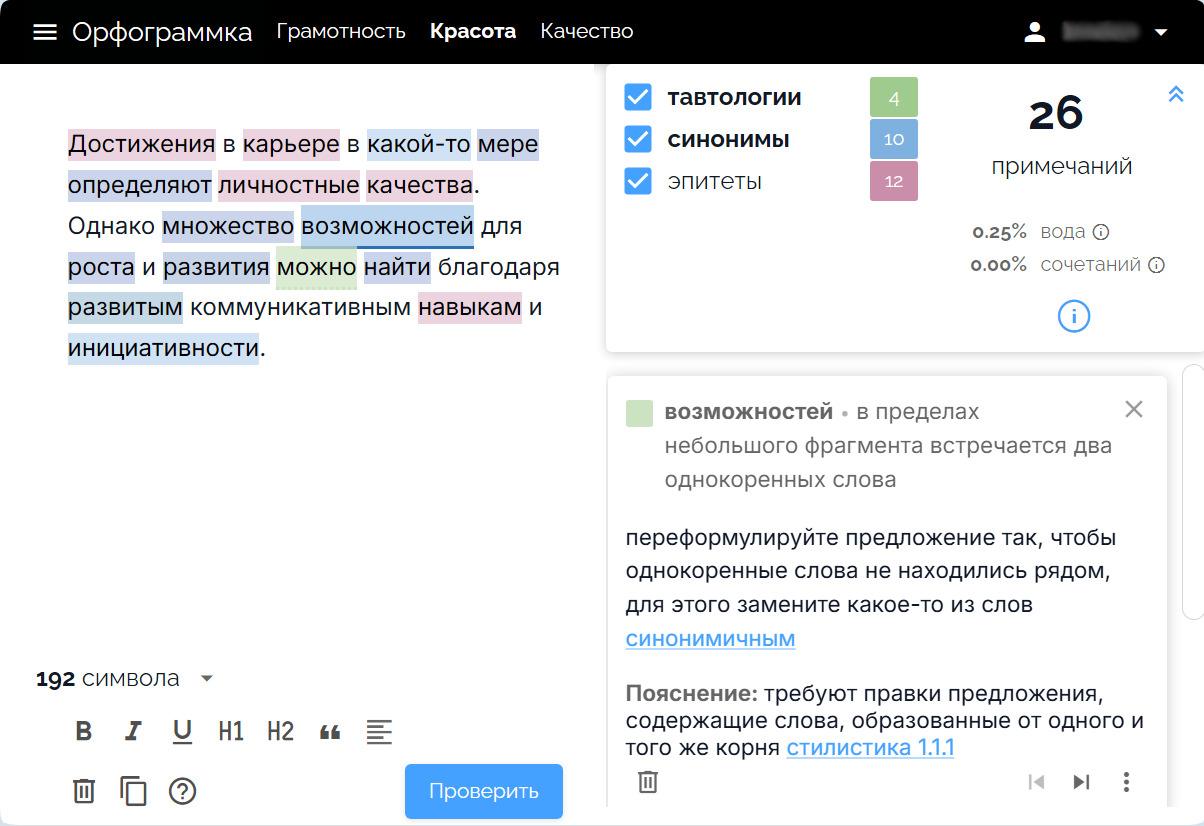Open the character count dropdown
The width and height of the screenshot is (1204, 826).
pyautogui.click(x=207, y=679)
